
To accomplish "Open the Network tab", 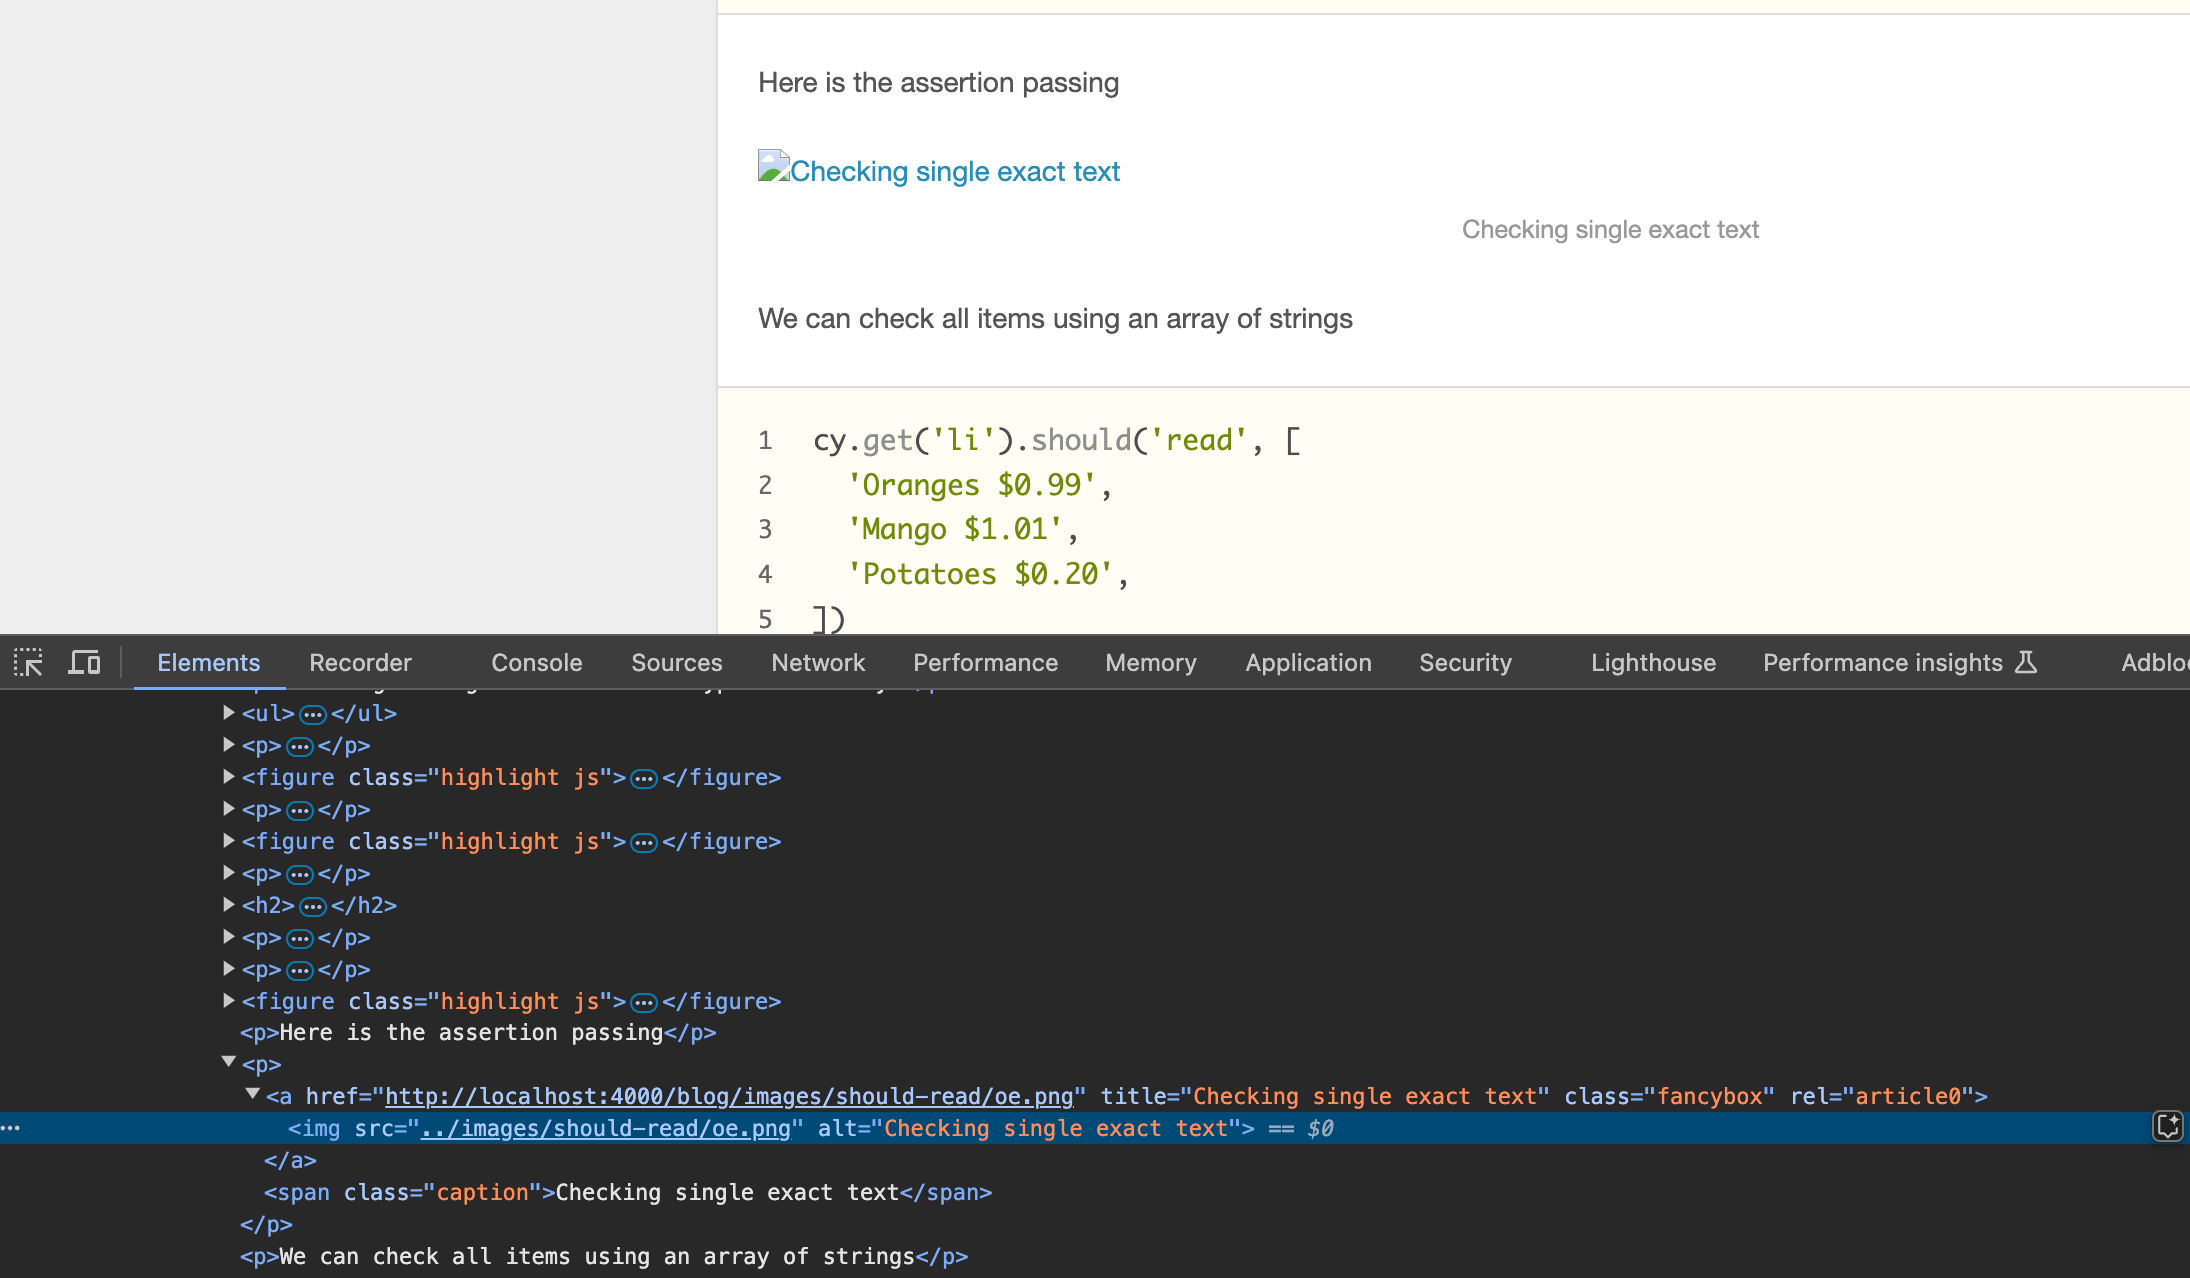I will point(818,662).
